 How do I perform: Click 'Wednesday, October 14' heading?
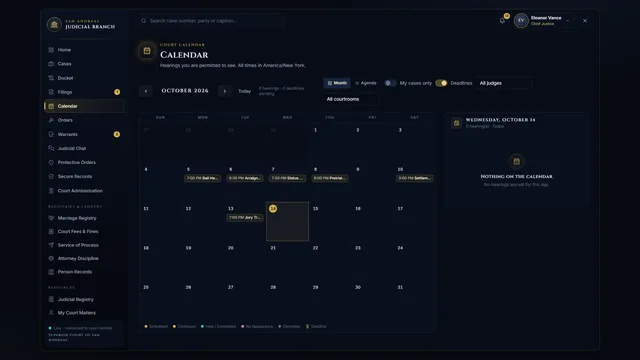pyautogui.click(x=500, y=120)
